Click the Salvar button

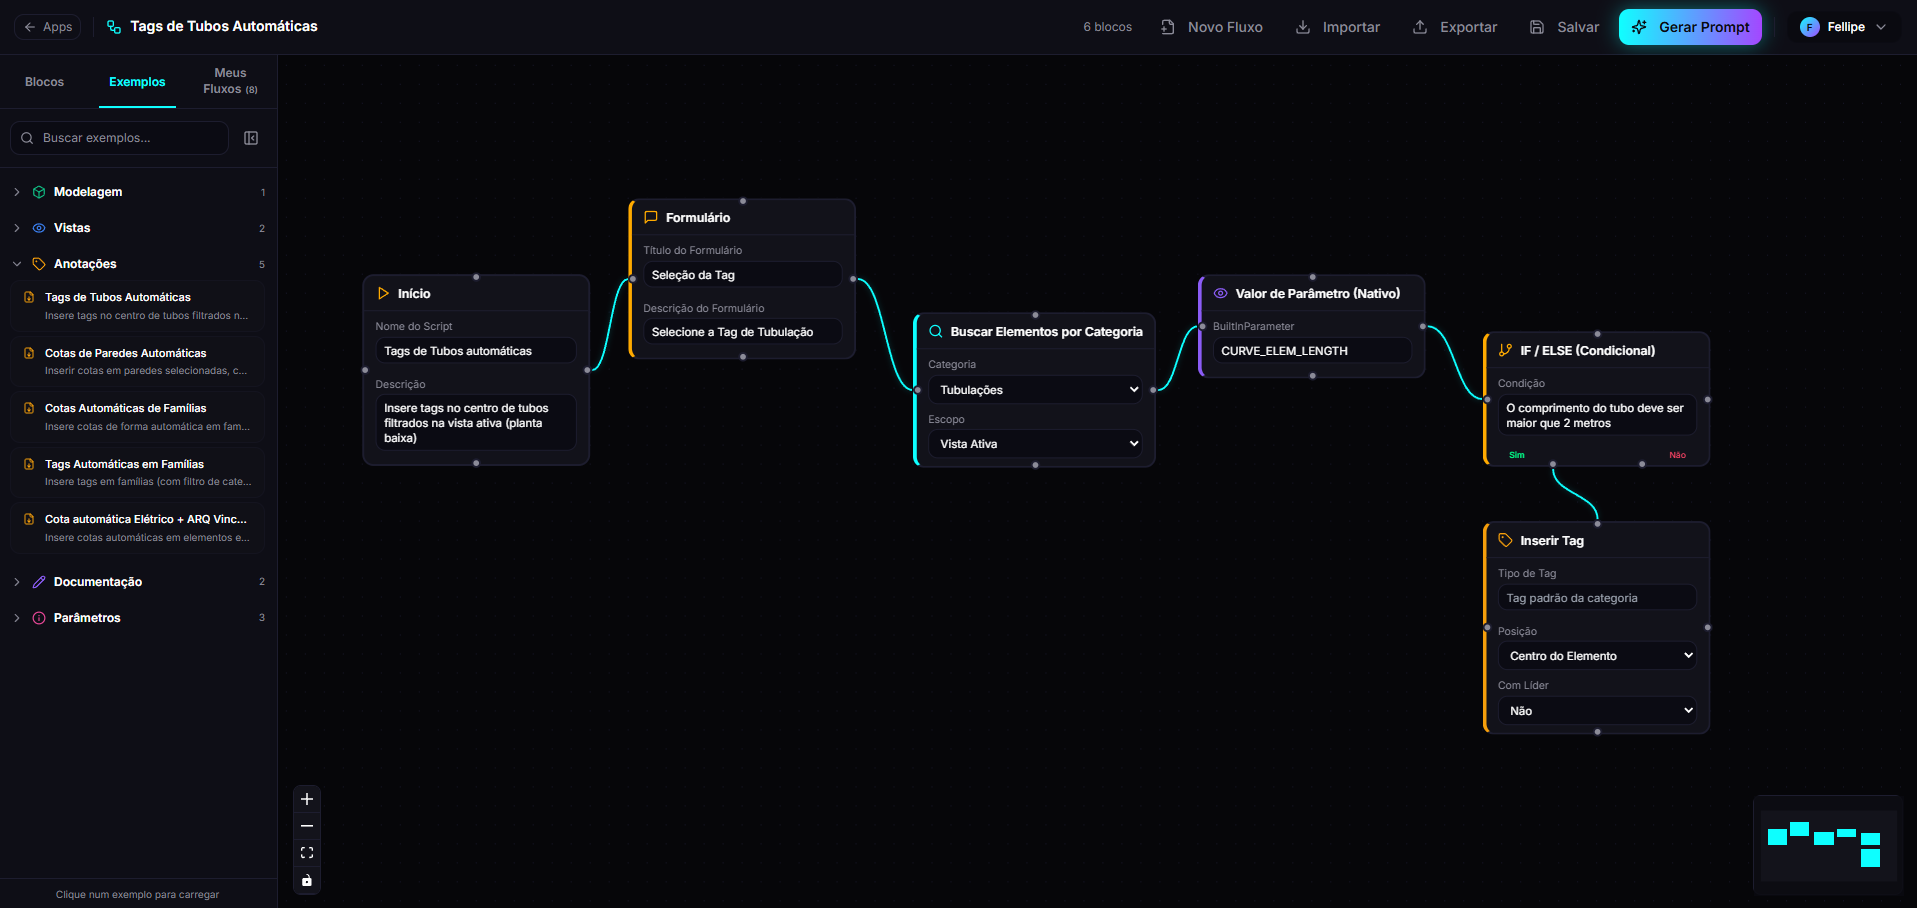click(x=1565, y=27)
